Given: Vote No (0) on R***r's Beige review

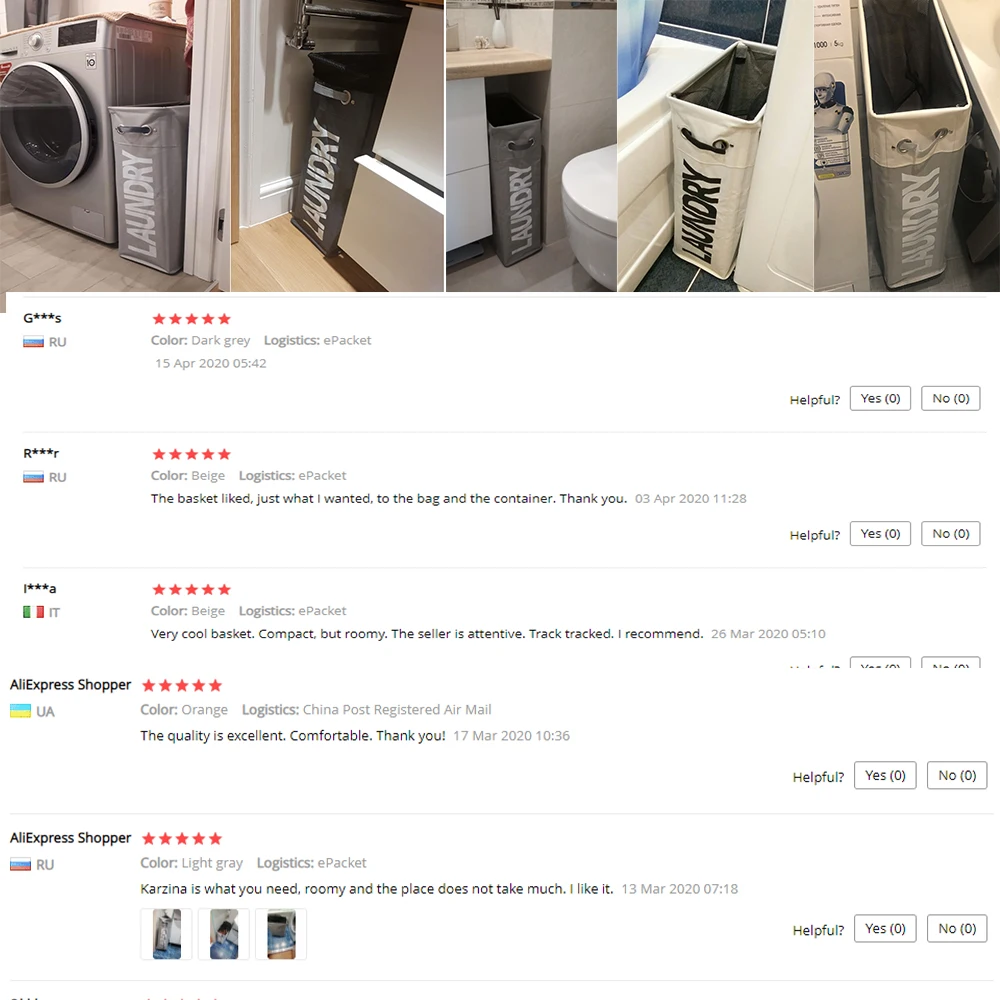Looking at the screenshot, I should 950,534.
